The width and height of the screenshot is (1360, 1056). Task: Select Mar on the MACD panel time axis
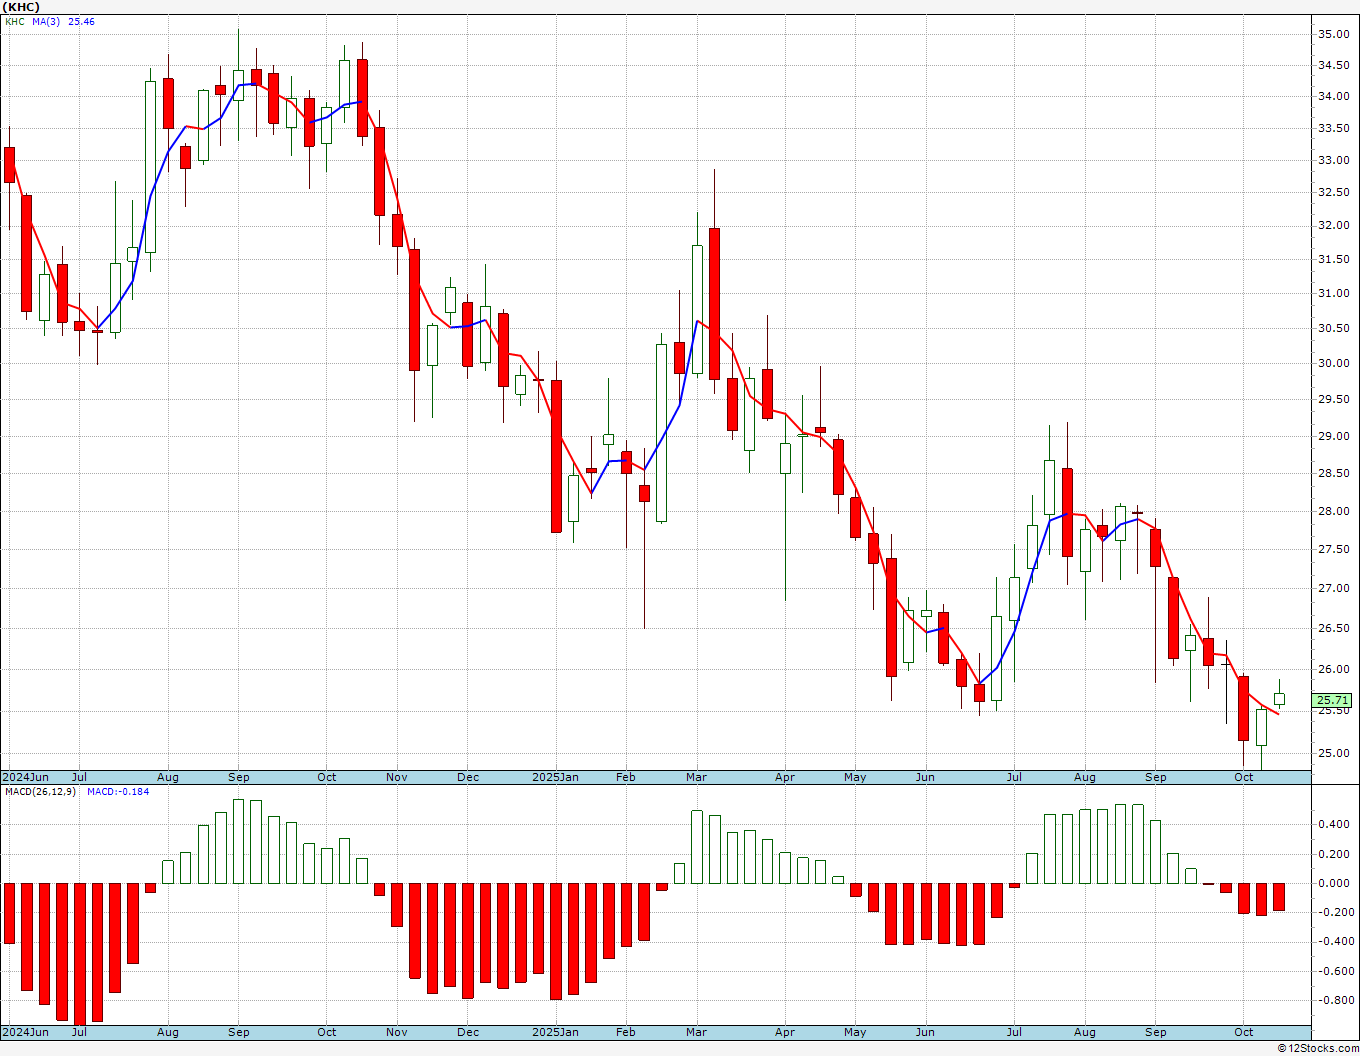click(x=696, y=1032)
